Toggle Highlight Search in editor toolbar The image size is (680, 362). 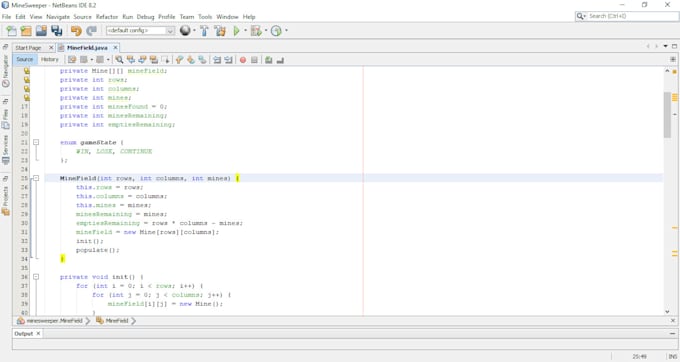point(154,60)
